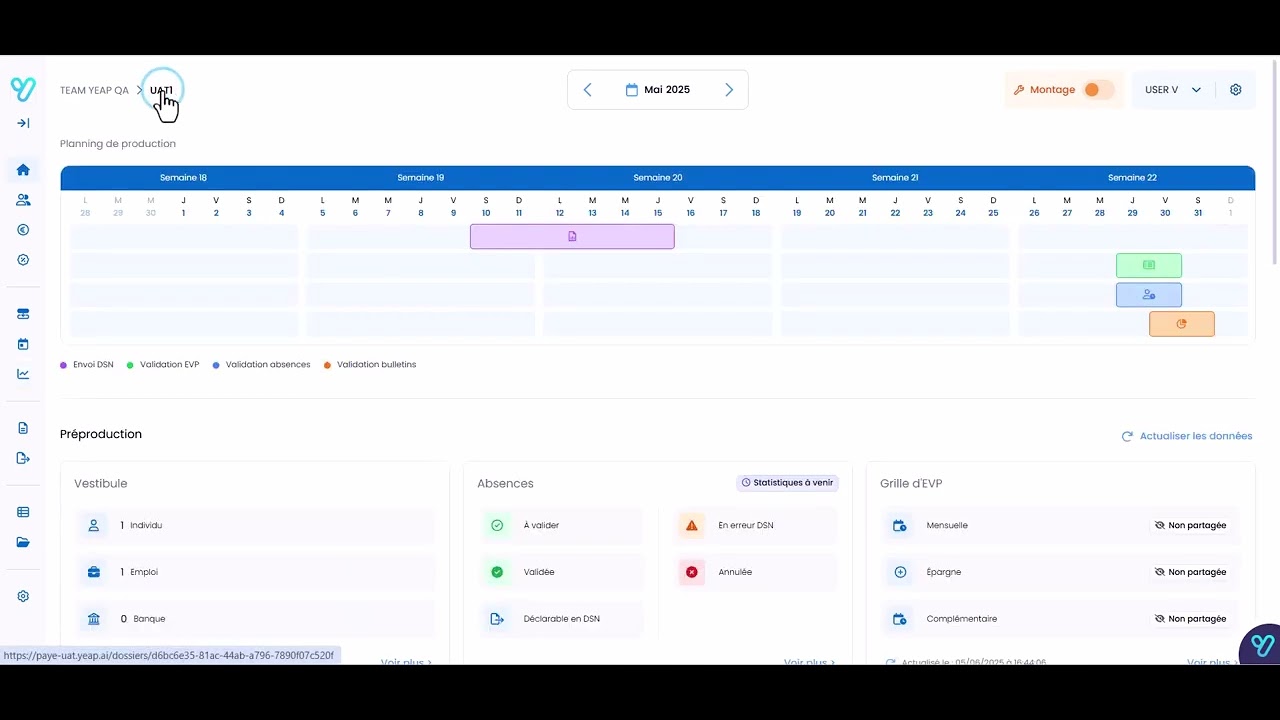Open the Banque row in Vestibule
The width and height of the screenshot is (1280, 720).
click(255, 619)
